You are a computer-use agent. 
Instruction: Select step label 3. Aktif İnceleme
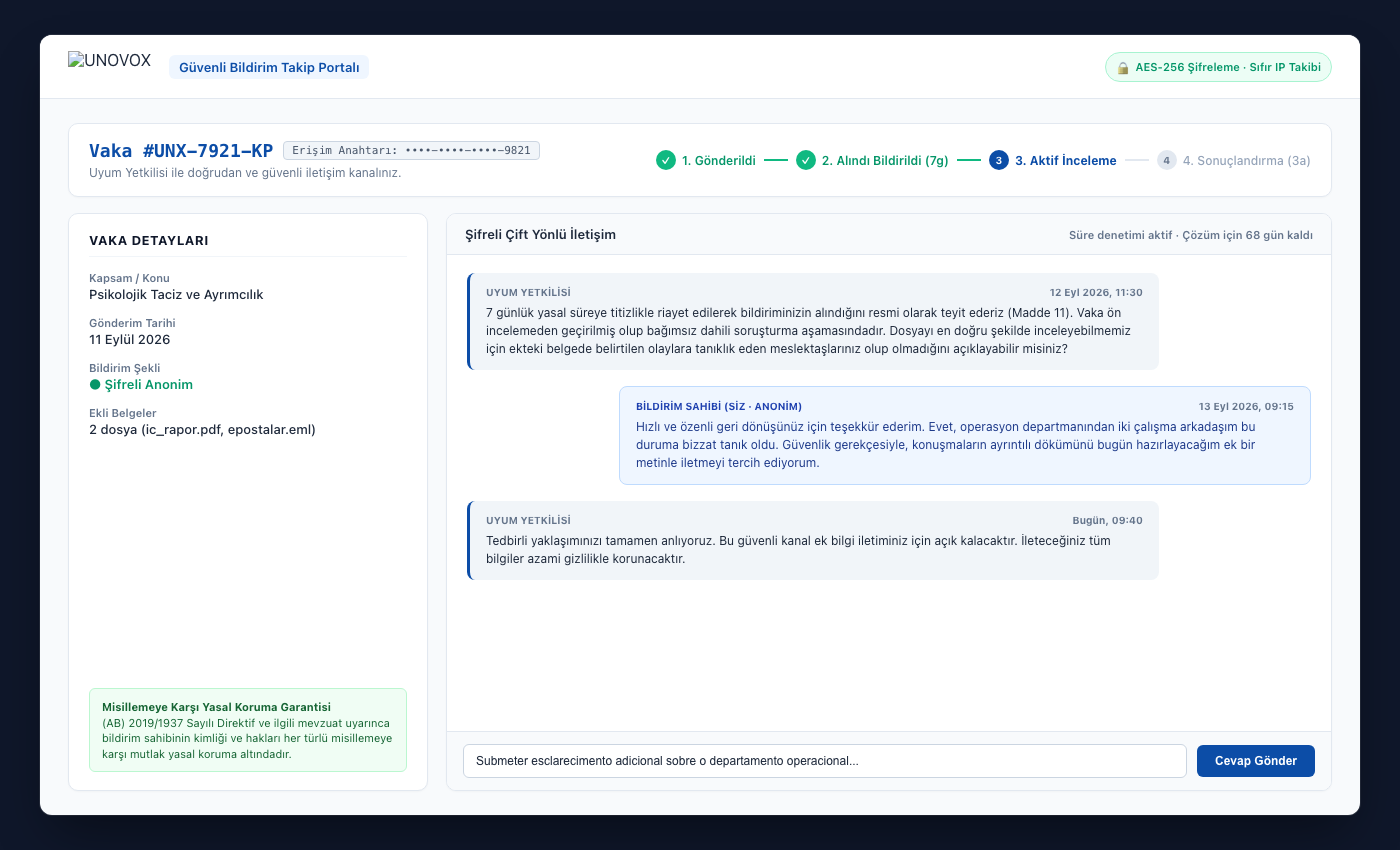[x=1066, y=160]
